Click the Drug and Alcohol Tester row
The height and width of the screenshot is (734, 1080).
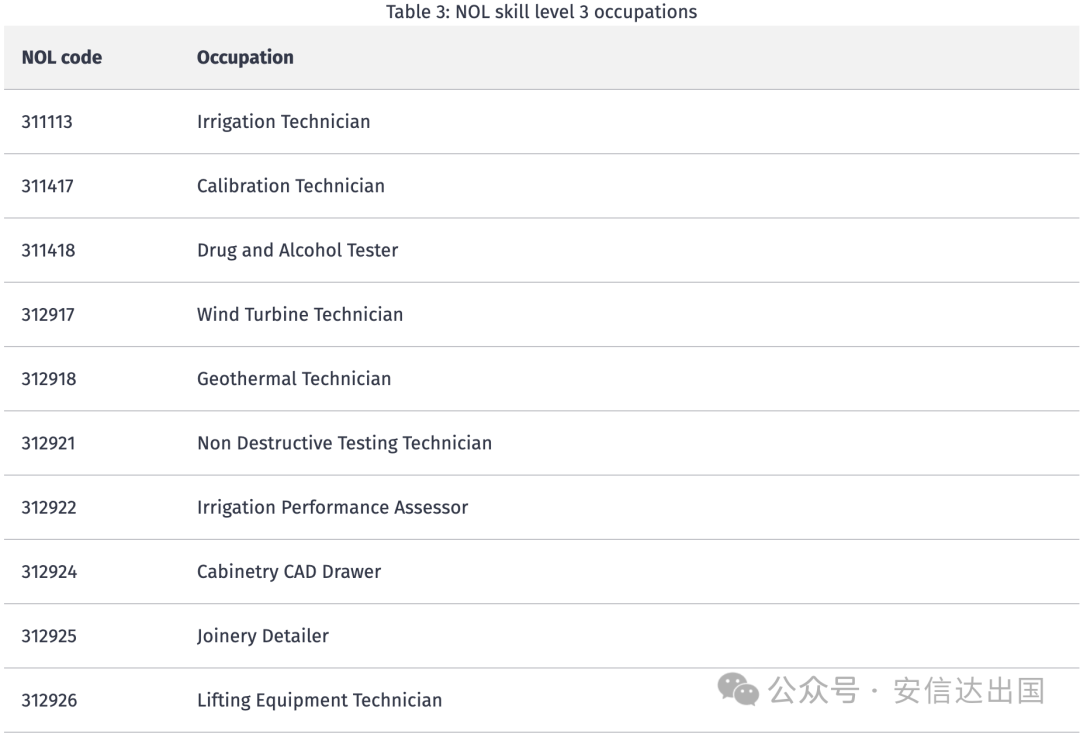(x=297, y=250)
